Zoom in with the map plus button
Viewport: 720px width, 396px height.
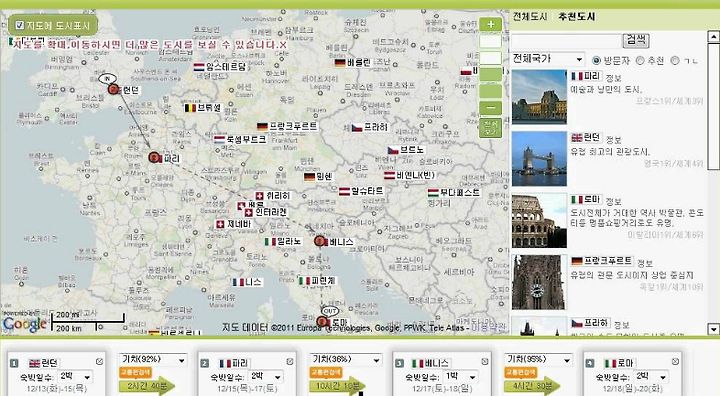pos(490,24)
